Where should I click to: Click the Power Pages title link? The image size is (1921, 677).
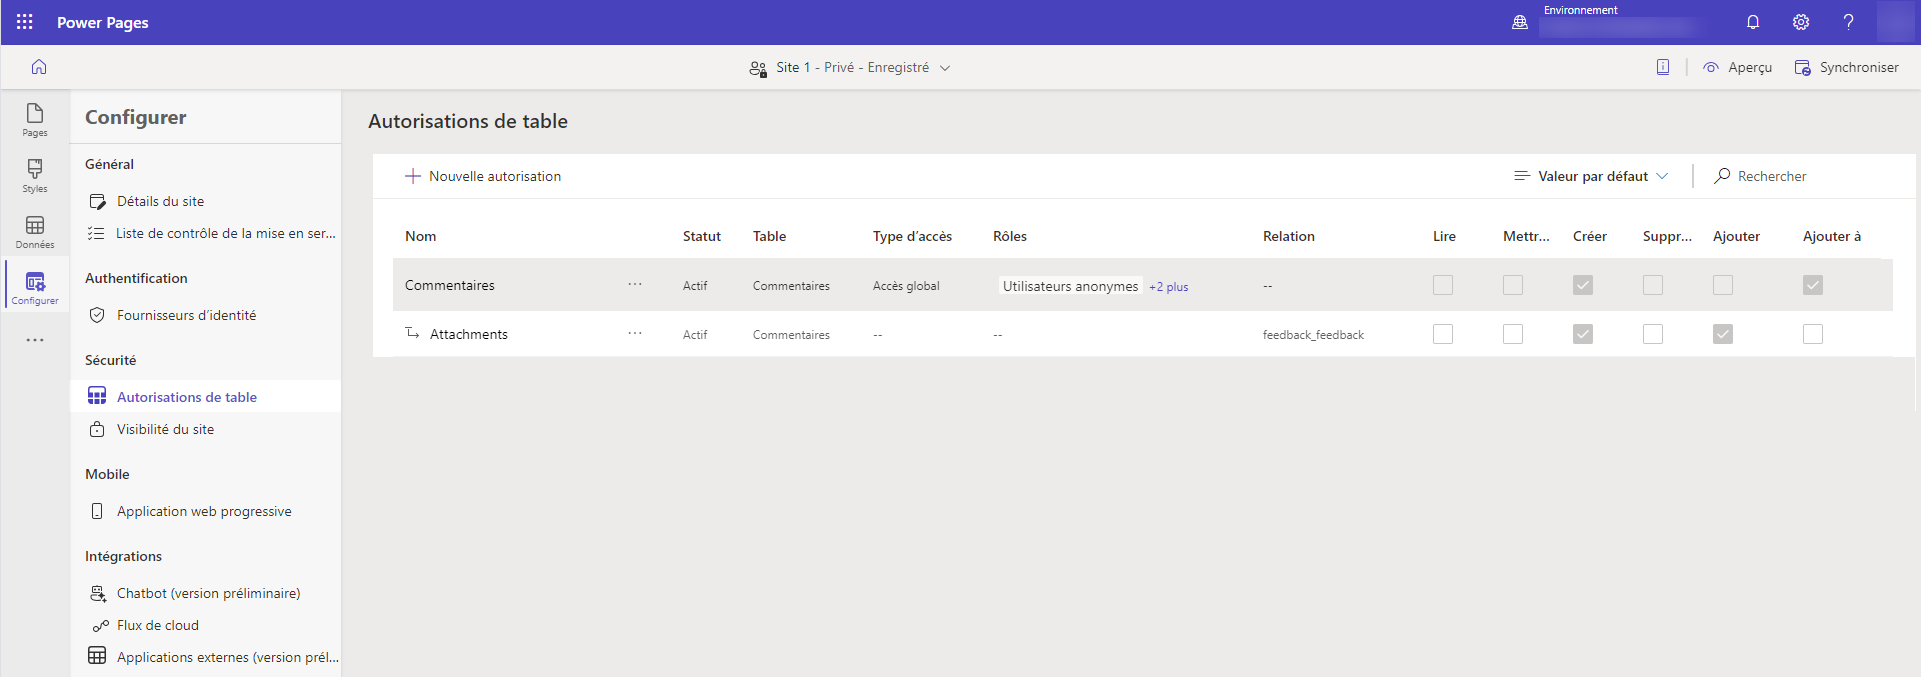pyautogui.click(x=103, y=22)
